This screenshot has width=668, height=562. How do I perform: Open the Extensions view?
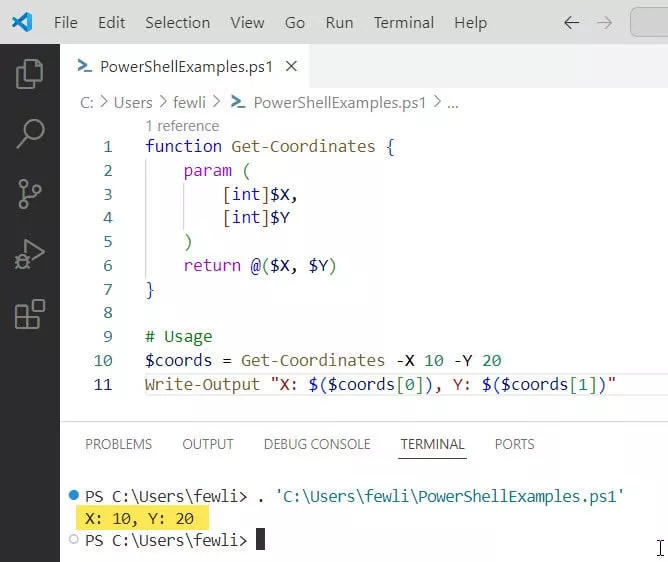click(30, 314)
